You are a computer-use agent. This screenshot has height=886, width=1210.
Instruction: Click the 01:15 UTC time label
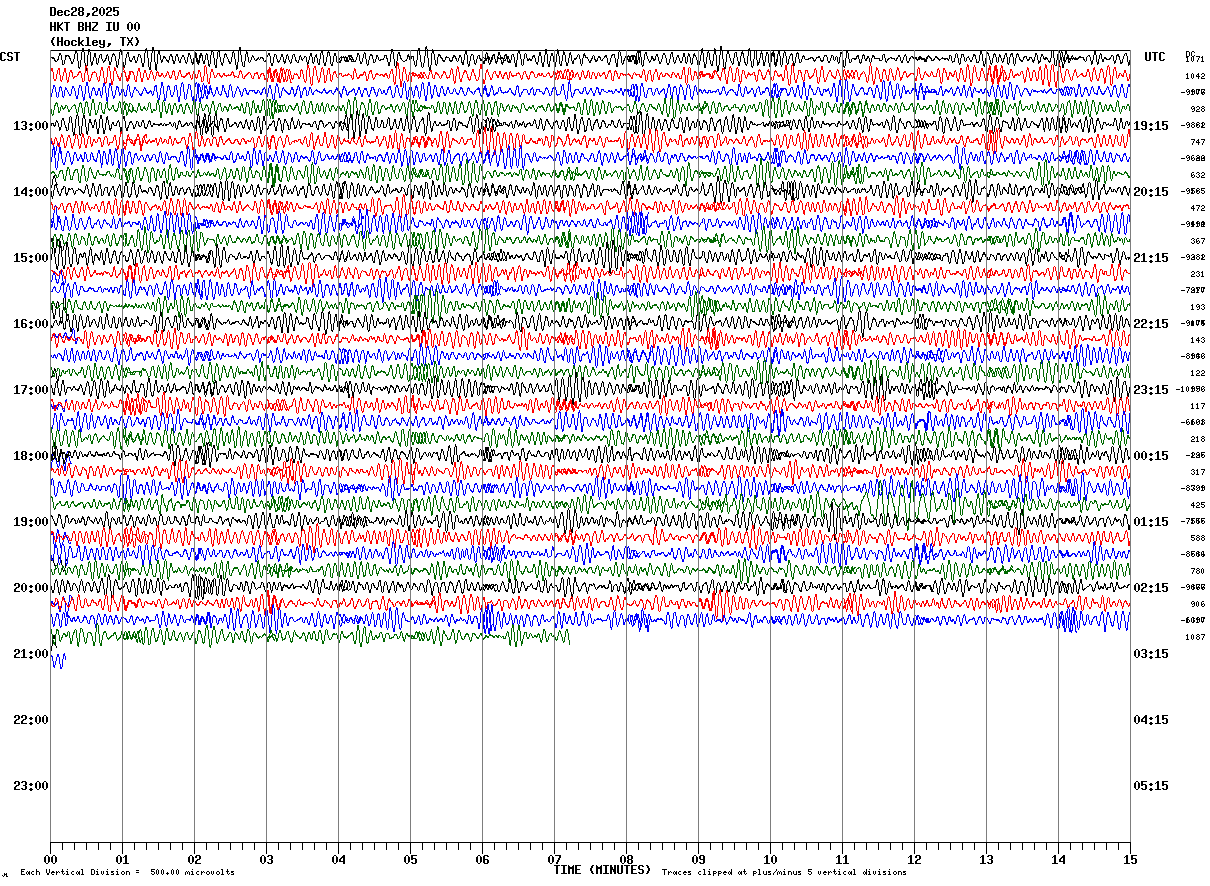pyautogui.click(x=1151, y=522)
